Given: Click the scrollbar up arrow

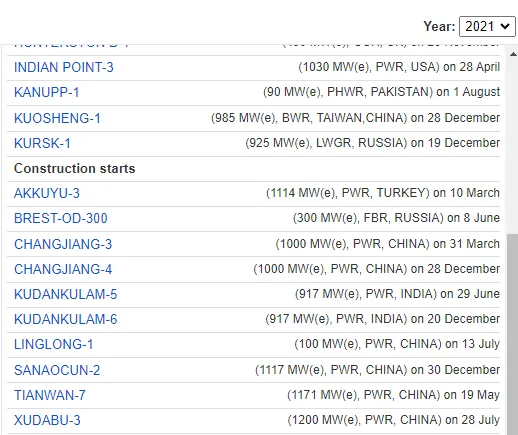Looking at the screenshot, I should click(x=513, y=54).
